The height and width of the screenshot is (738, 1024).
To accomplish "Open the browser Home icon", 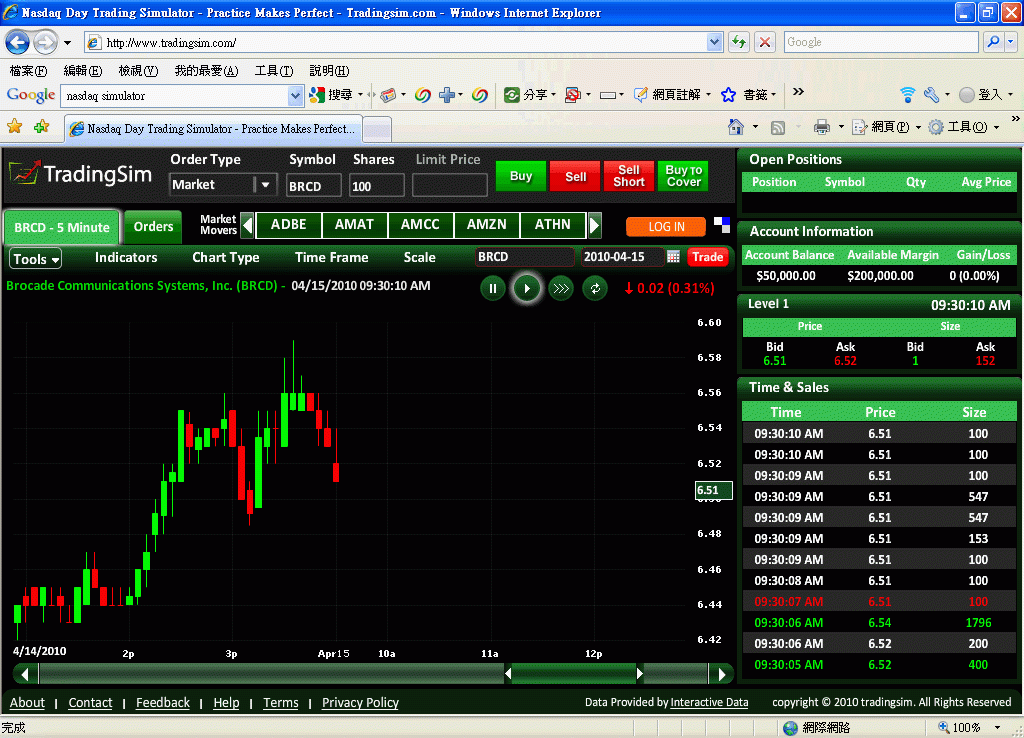I will pyautogui.click(x=736, y=127).
